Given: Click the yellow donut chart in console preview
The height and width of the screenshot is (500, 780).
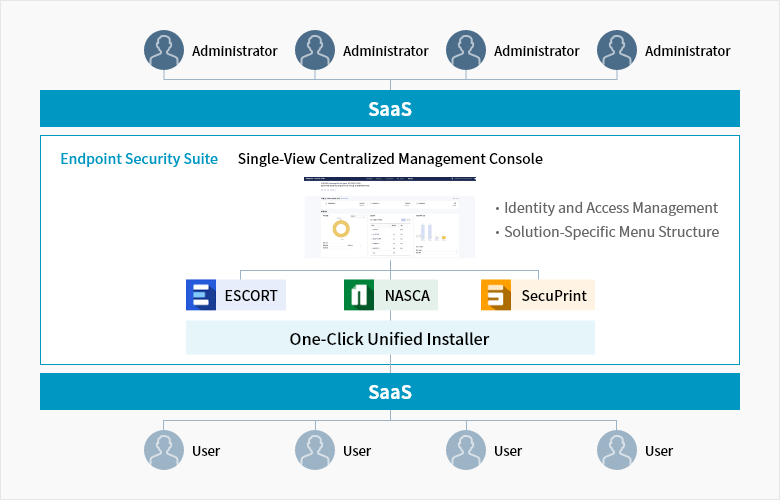Looking at the screenshot, I should pyautogui.click(x=342, y=228).
